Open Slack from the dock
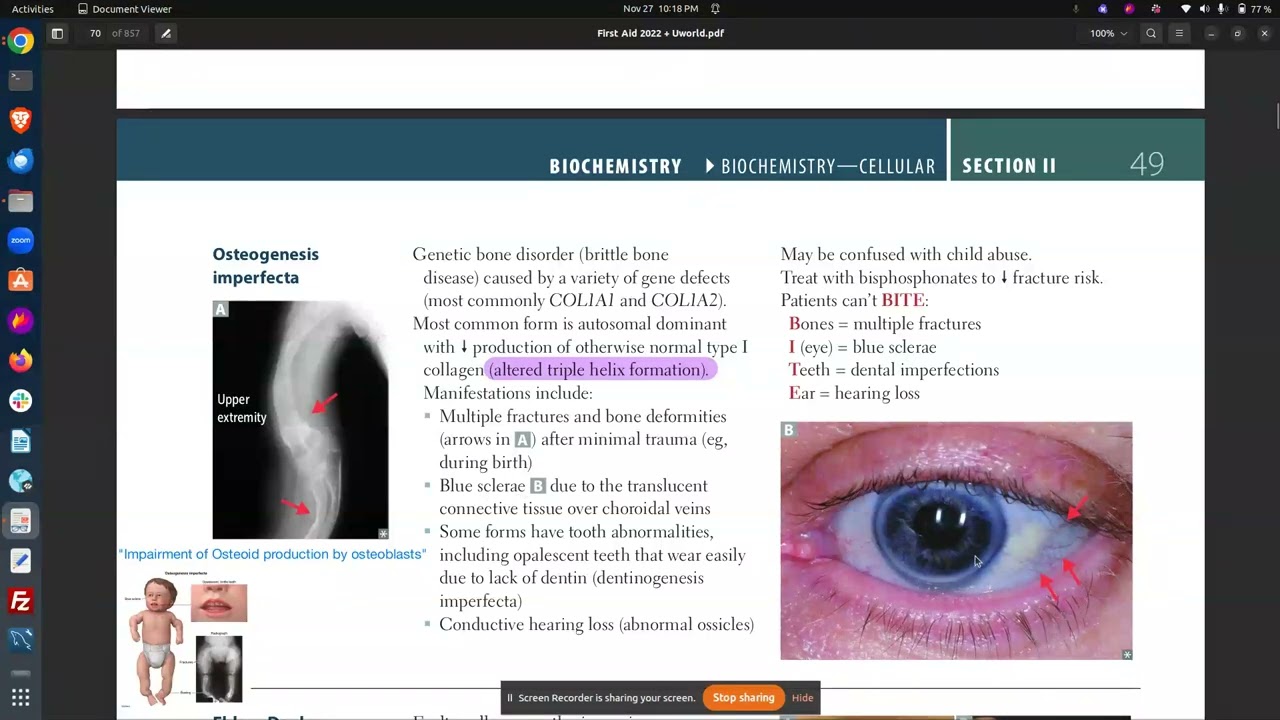Viewport: 1280px width, 720px height. (x=20, y=400)
